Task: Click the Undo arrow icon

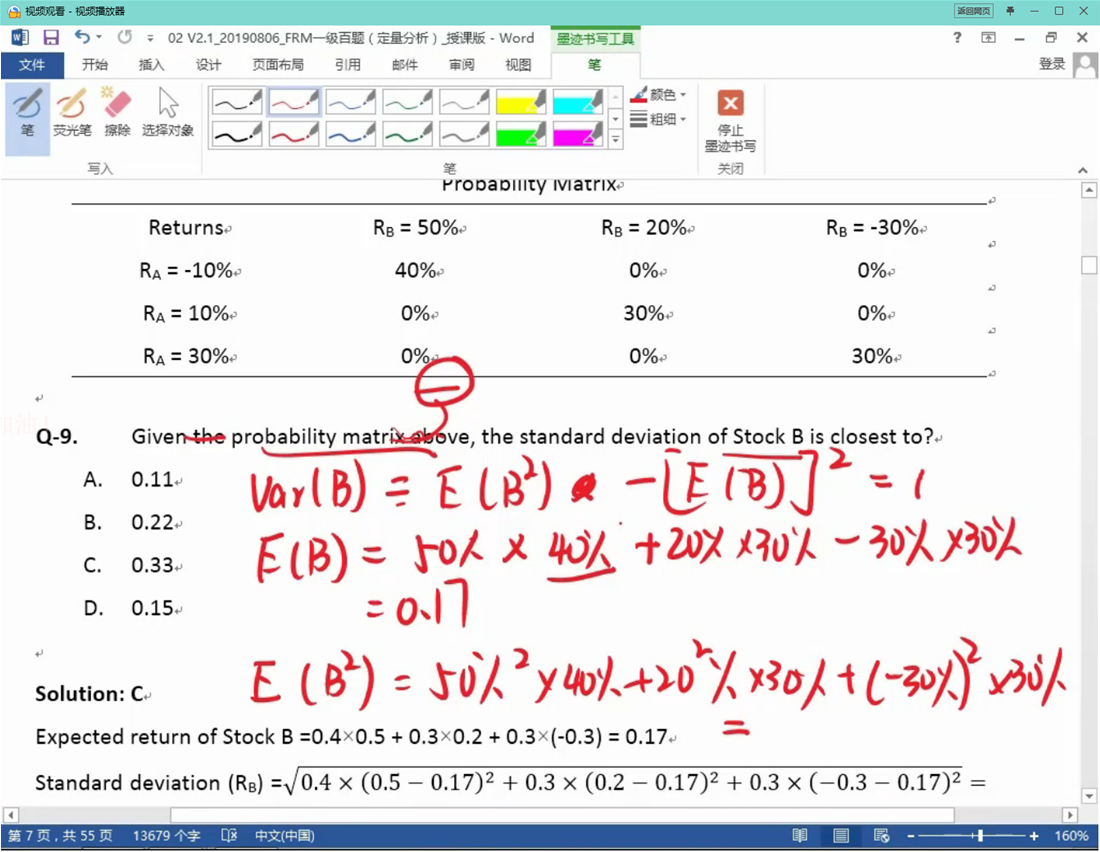Action: (82, 38)
